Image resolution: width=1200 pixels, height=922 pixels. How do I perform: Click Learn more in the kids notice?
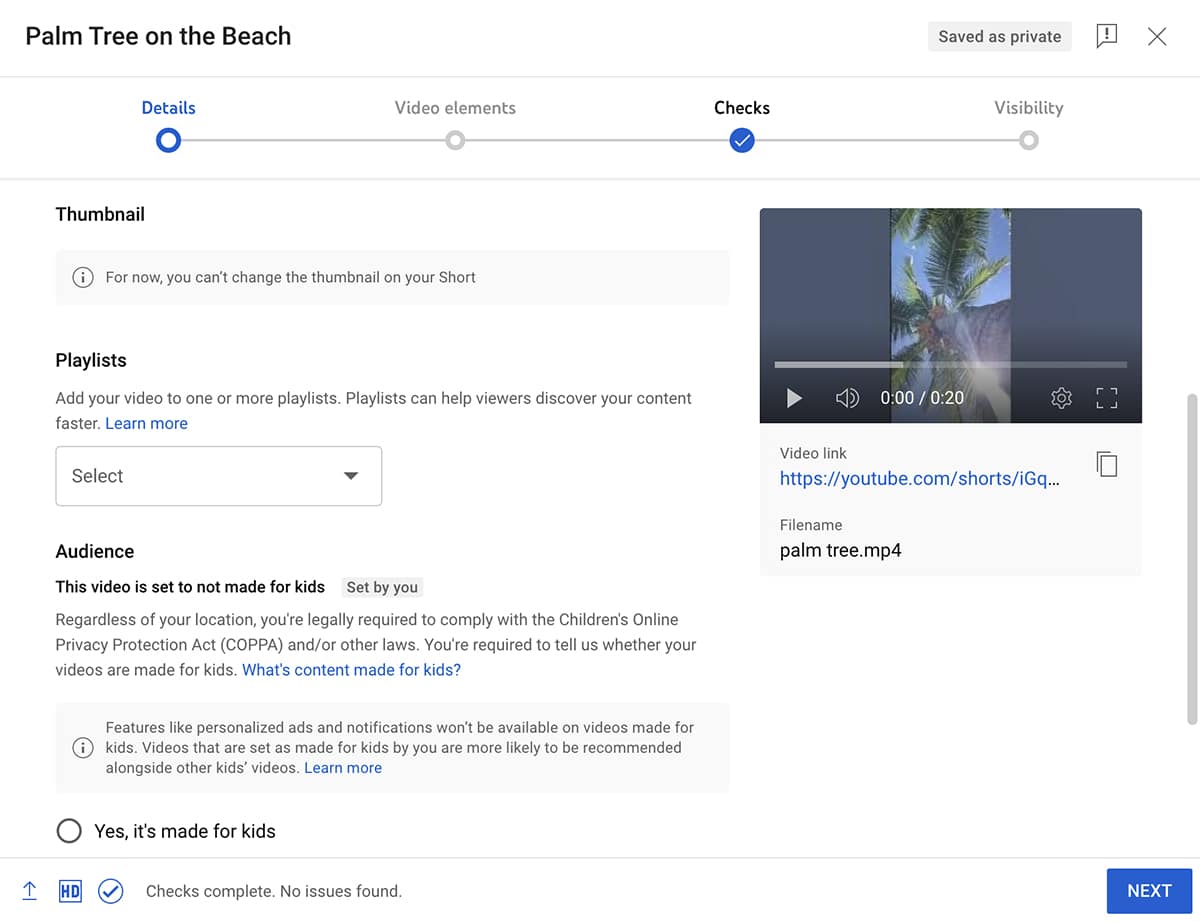[x=343, y=767]
